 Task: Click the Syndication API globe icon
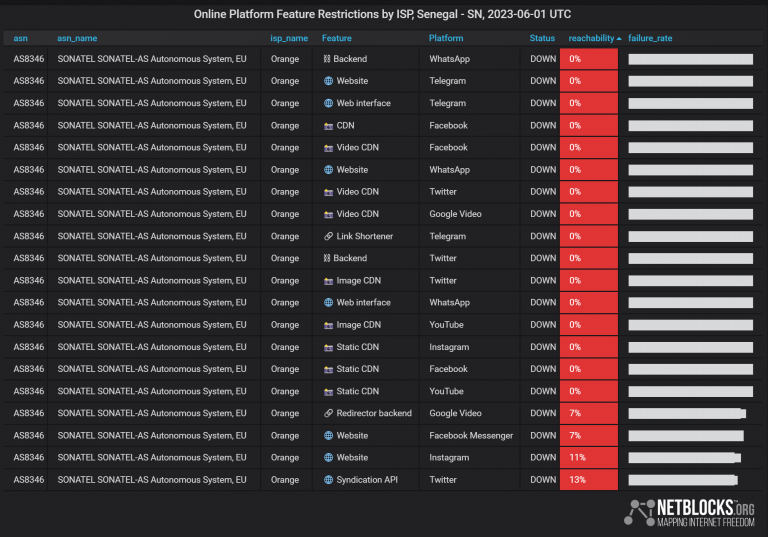click(328, 480)
